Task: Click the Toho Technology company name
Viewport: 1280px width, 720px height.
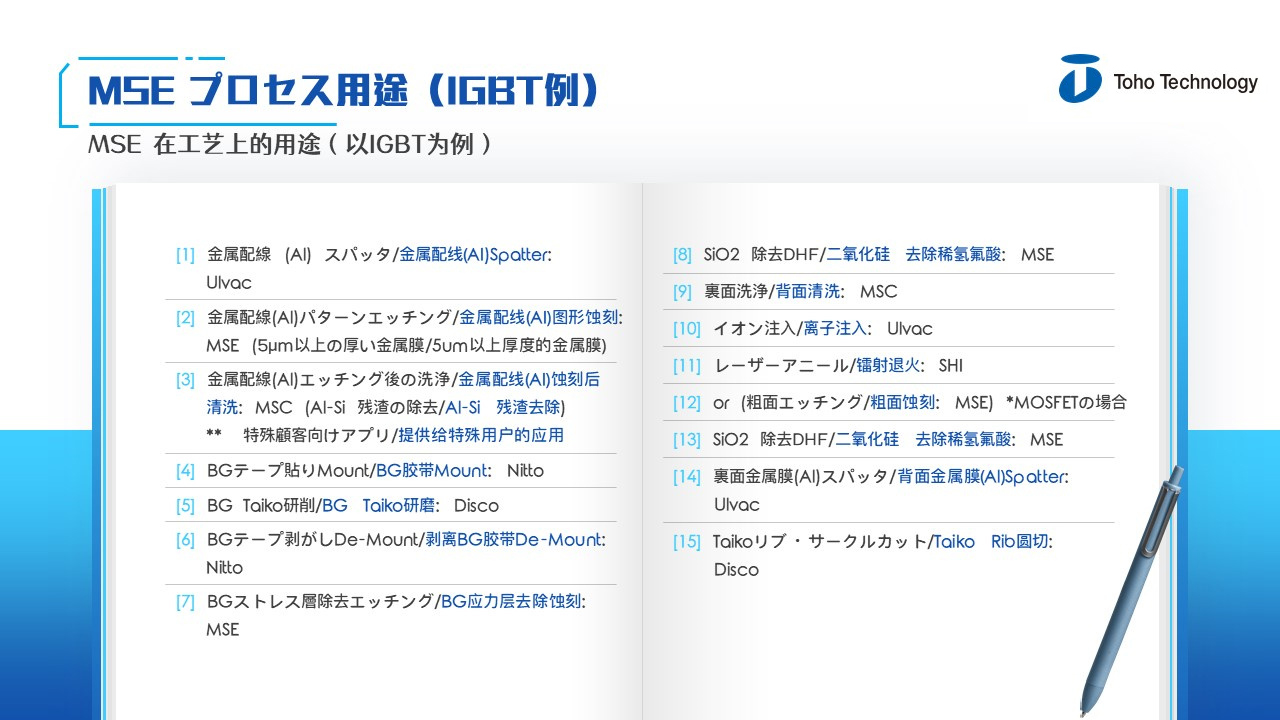Action: click(1185, 82)
